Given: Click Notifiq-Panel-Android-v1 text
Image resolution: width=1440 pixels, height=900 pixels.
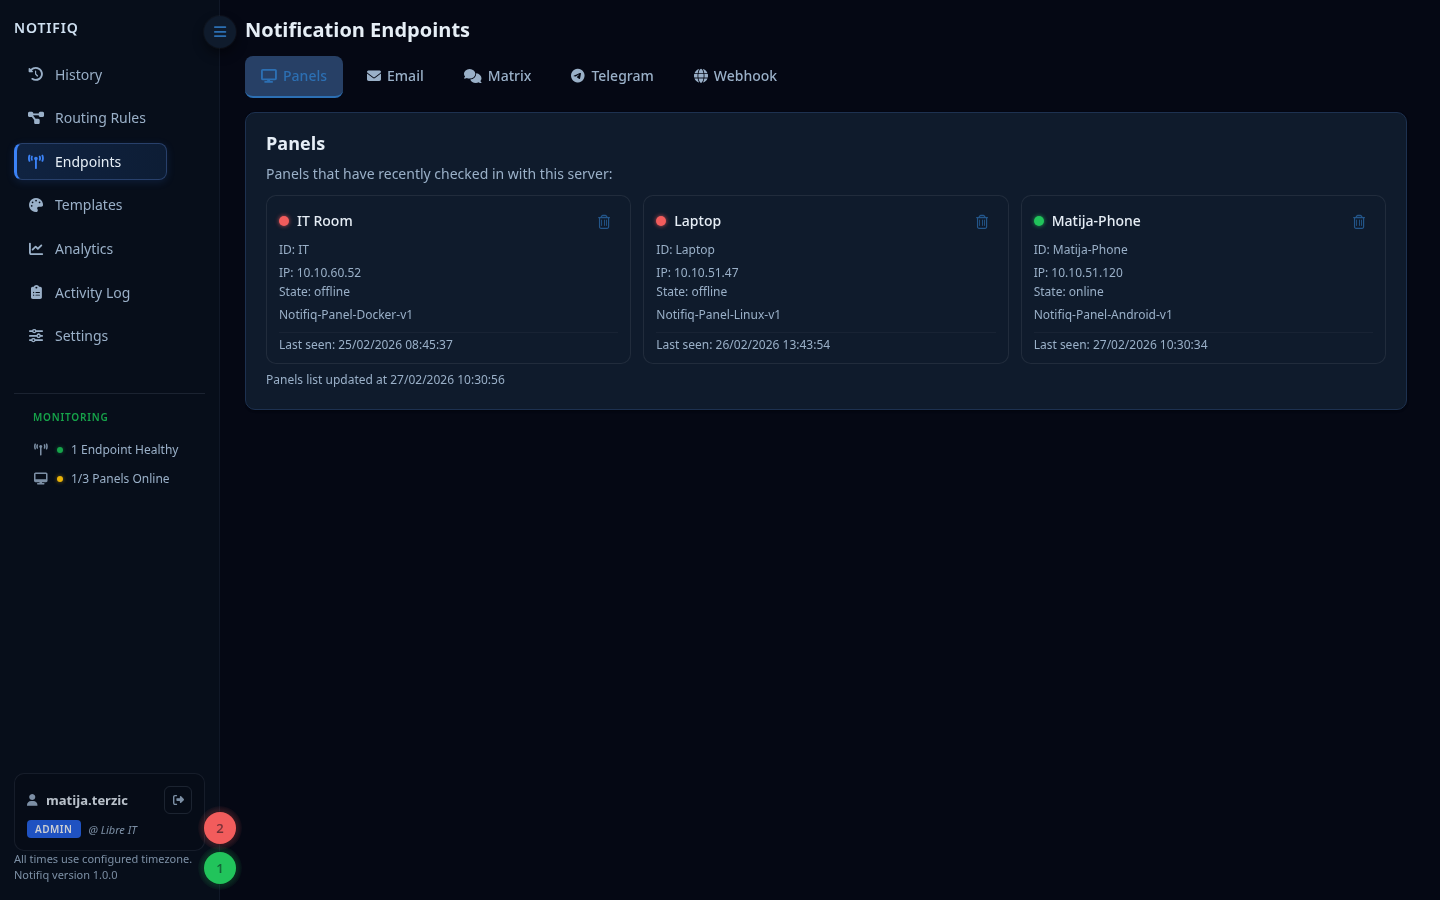Looking at the screenshot, I should coord(1103,314).
